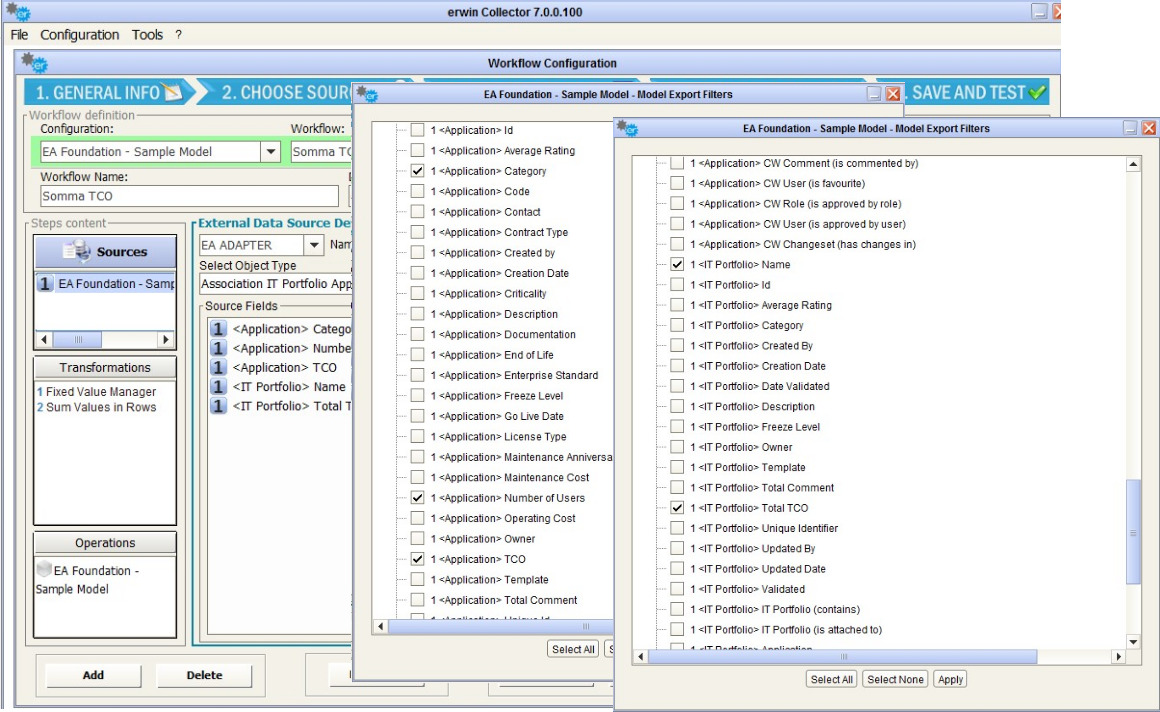
Task: Click the EA Foundation operation cube icon
Action: tap(44, 570)
